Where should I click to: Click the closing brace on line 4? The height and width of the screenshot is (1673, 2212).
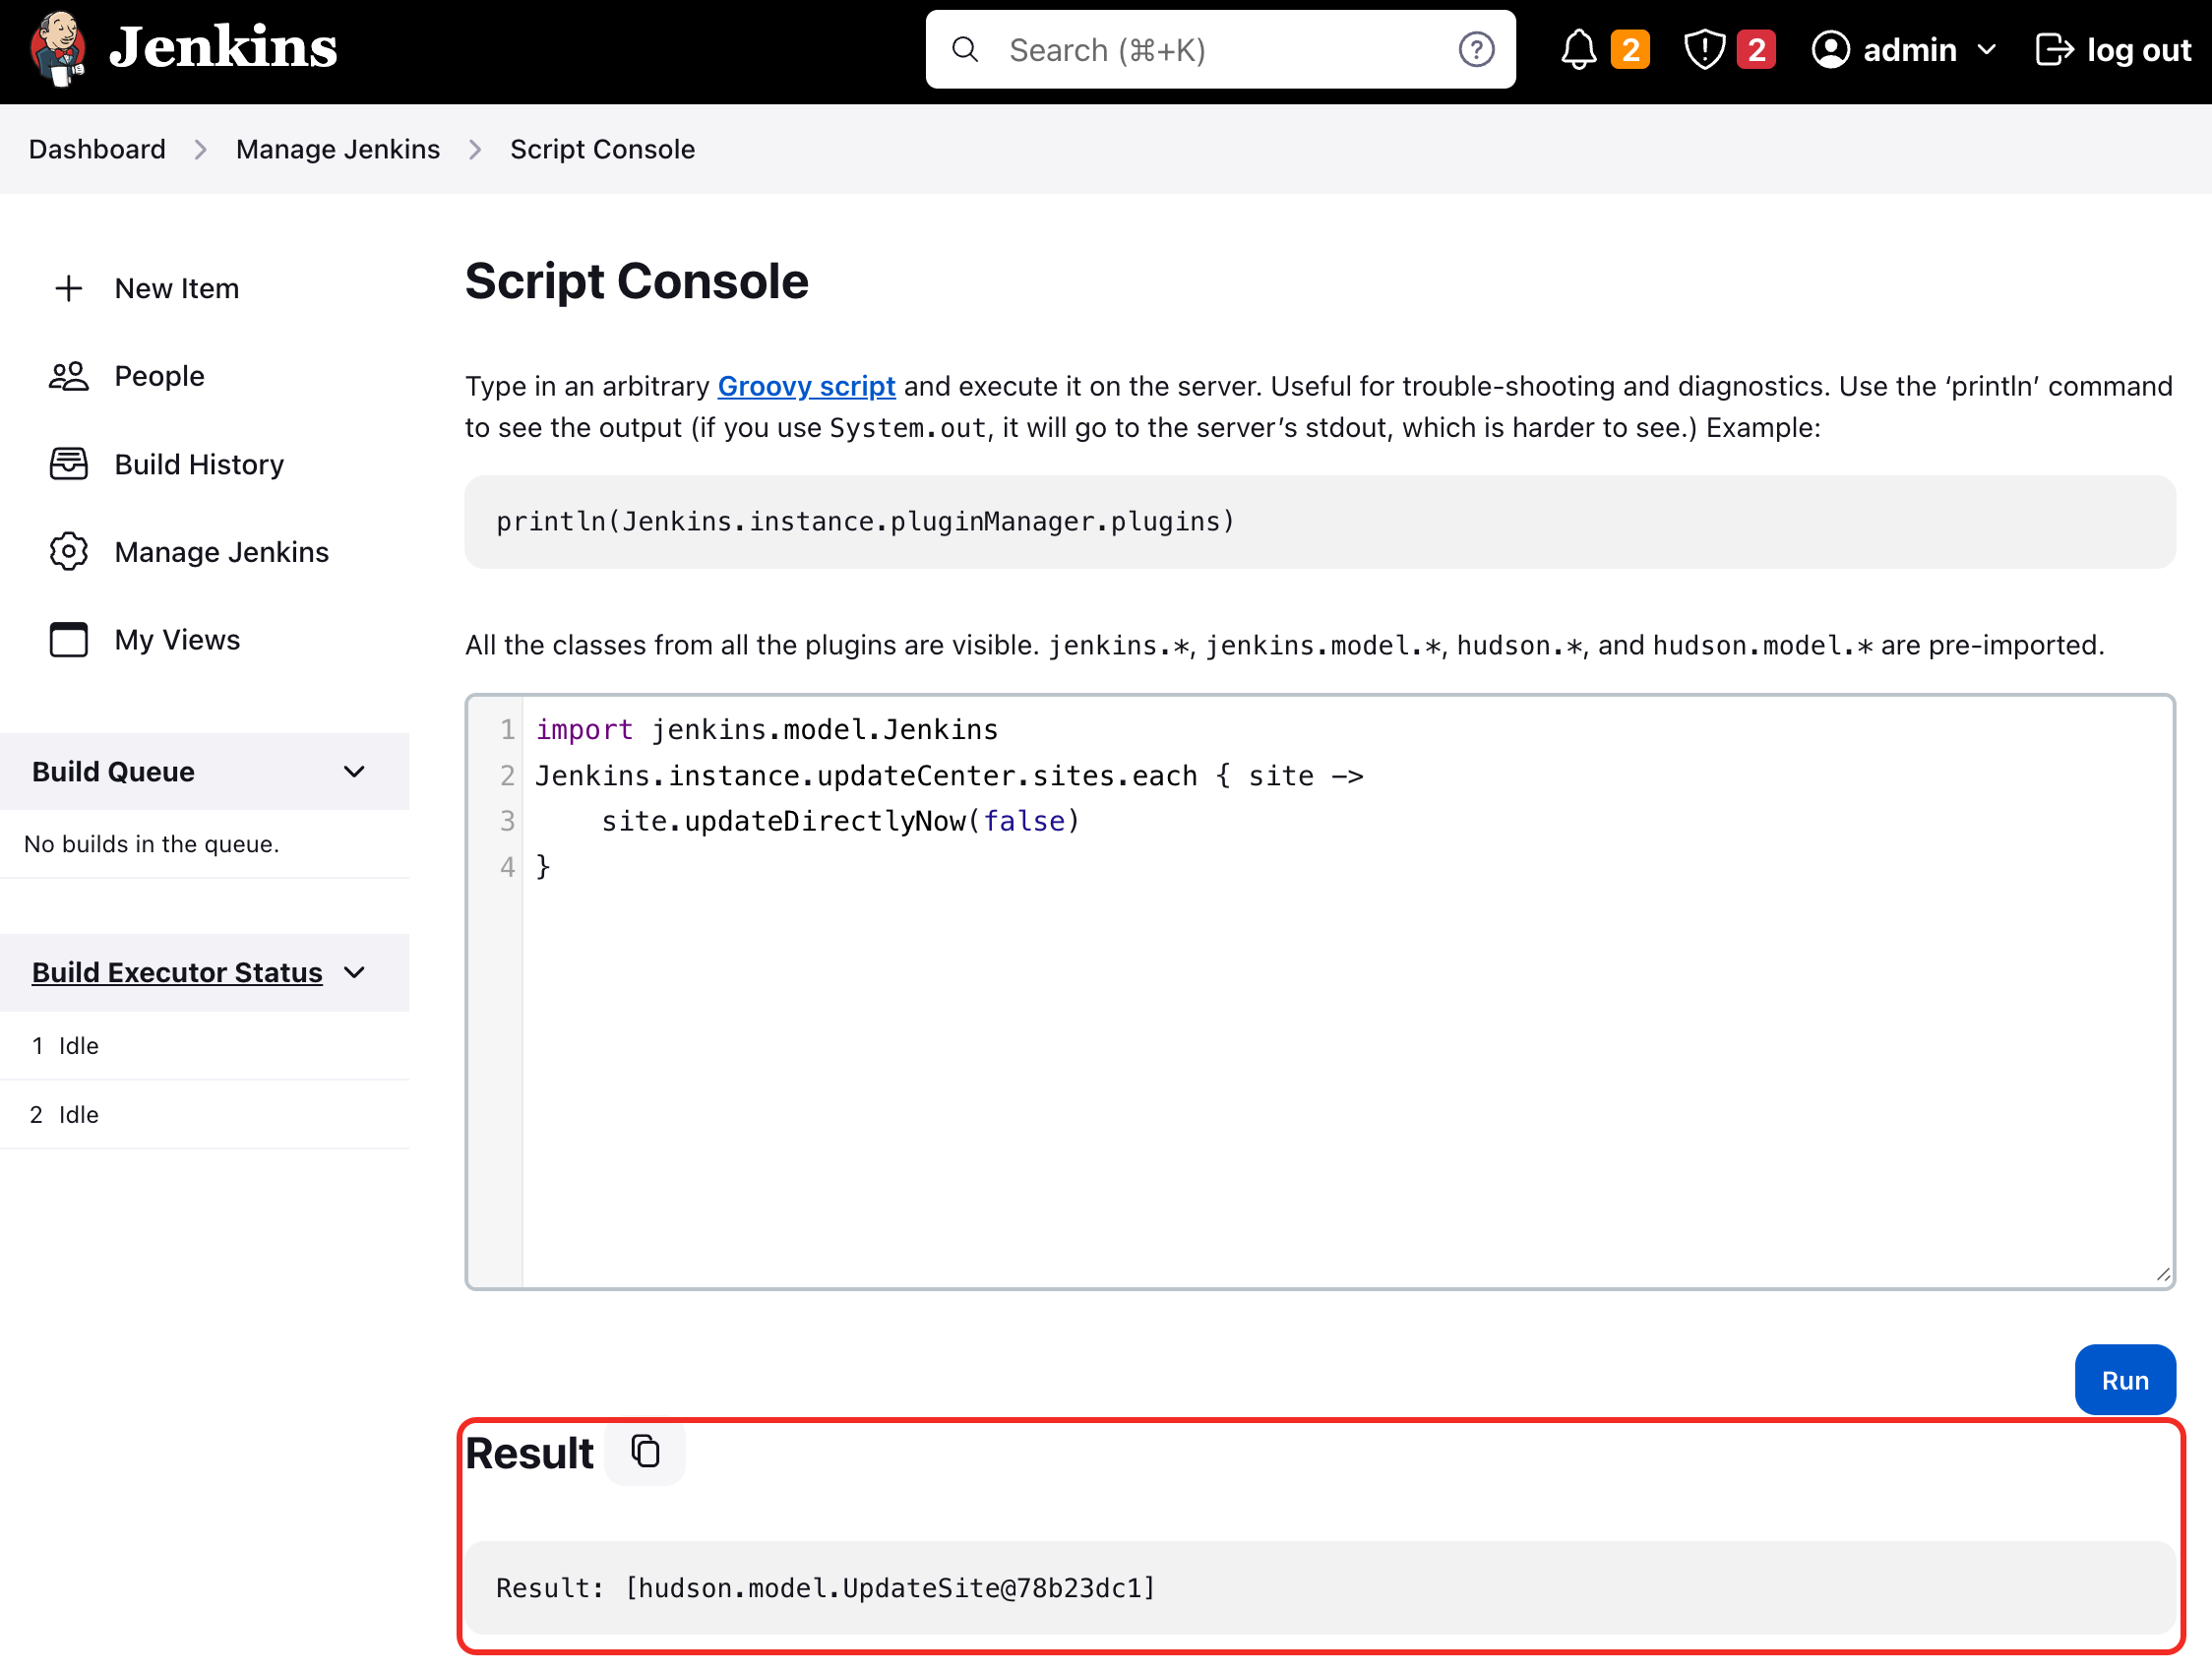(543, 867)
